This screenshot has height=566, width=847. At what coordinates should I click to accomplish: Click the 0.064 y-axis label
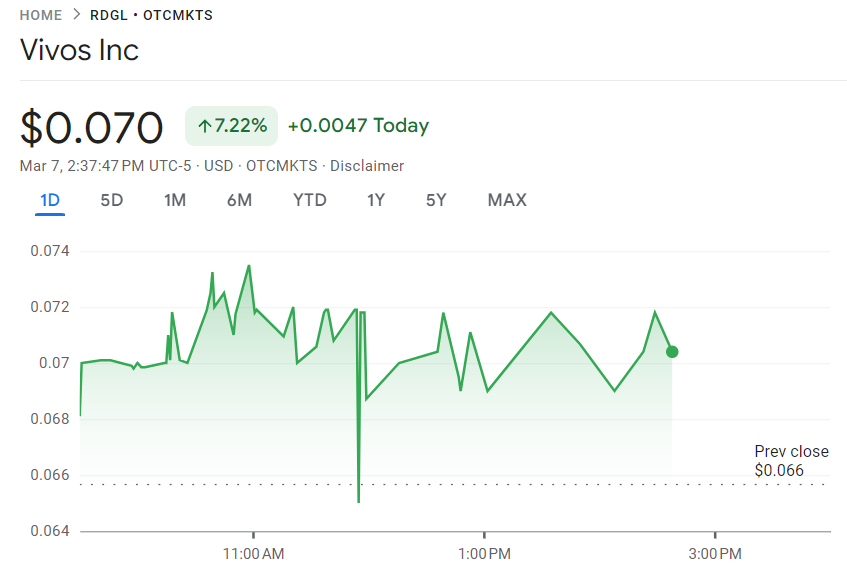click(x=50, y=531)
